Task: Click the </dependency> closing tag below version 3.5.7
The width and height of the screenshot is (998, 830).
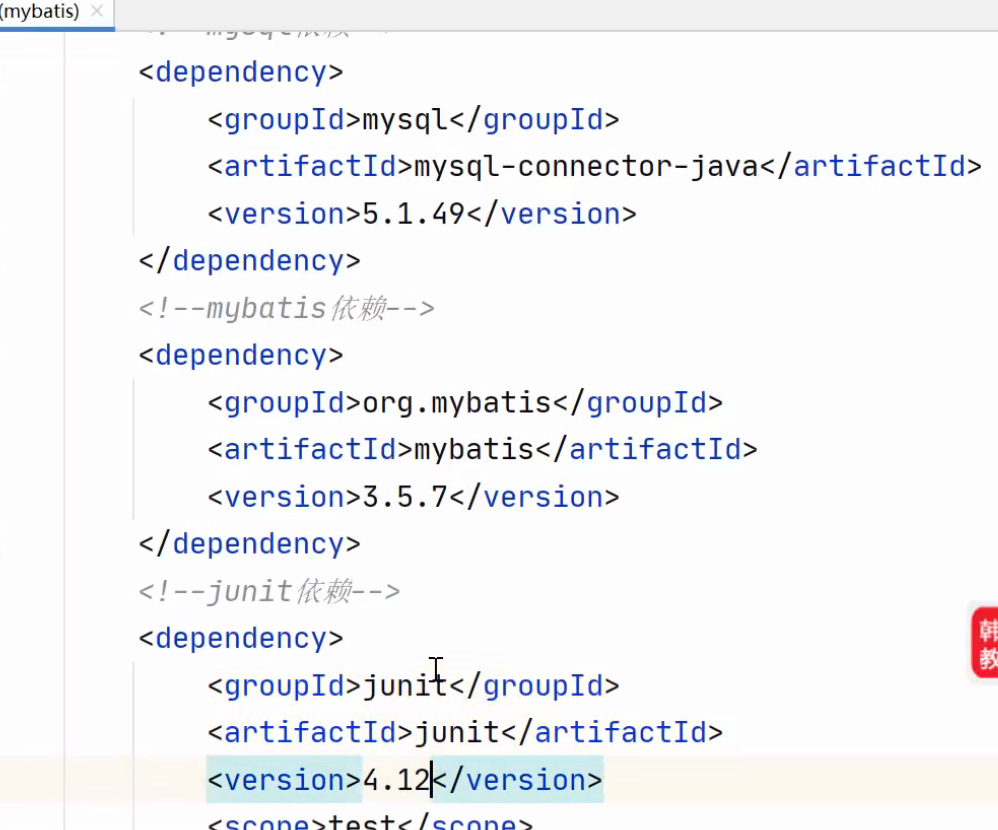Action: point(250,544)
